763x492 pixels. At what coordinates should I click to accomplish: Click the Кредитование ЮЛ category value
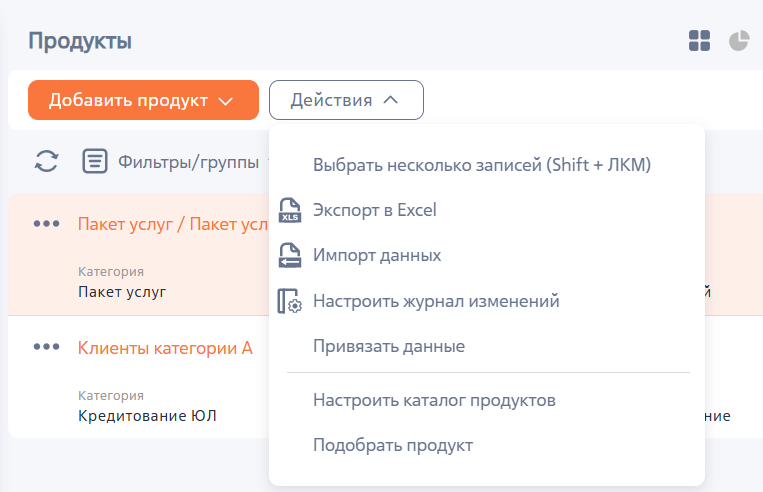click(147, 416)
